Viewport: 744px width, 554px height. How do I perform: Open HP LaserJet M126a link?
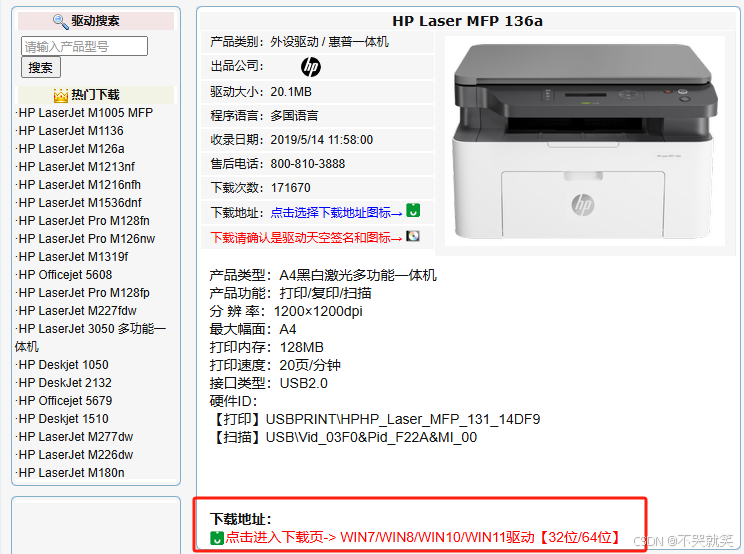(71, 149)
